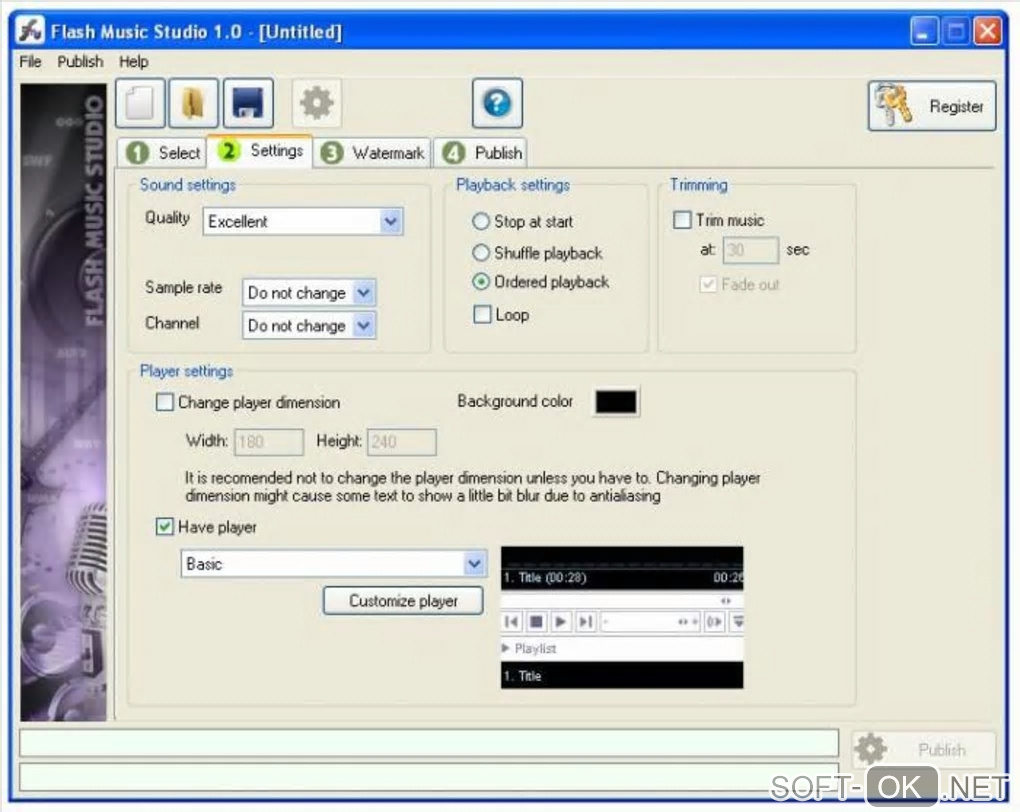Close the Flash Music Studio window
Image resolution: width=1020 pixels, height=812 pixels.
point(987,31)
